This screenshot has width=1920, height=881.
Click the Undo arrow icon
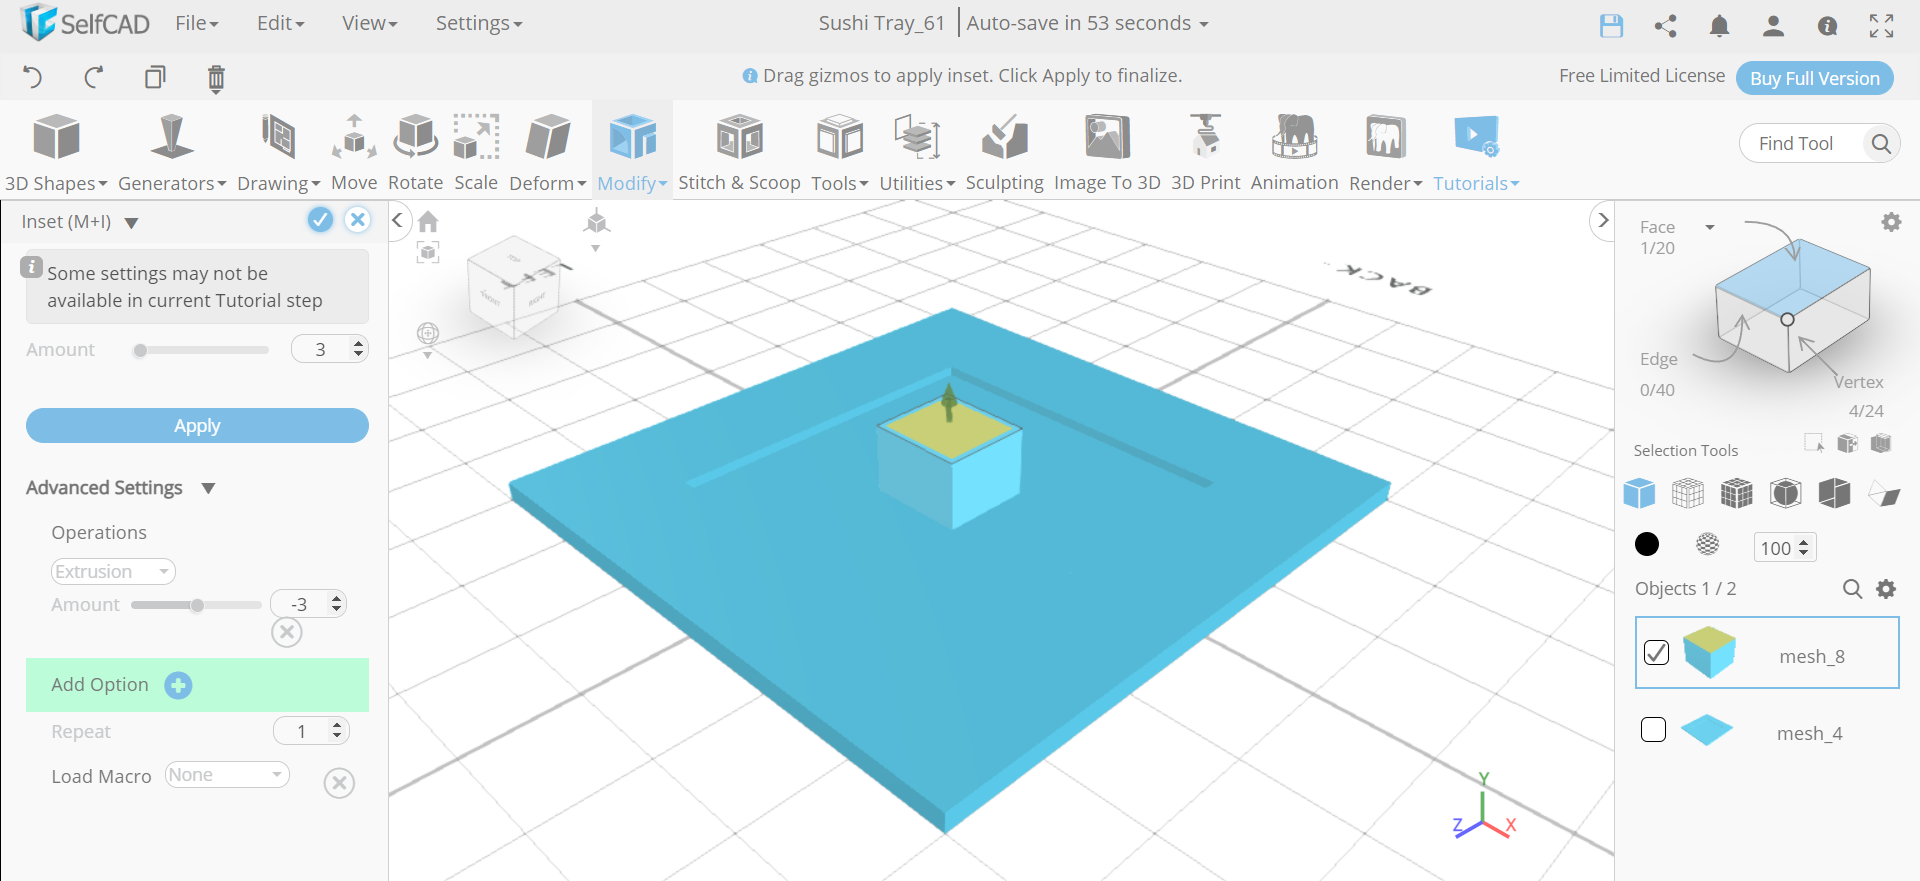pos(33,77)
